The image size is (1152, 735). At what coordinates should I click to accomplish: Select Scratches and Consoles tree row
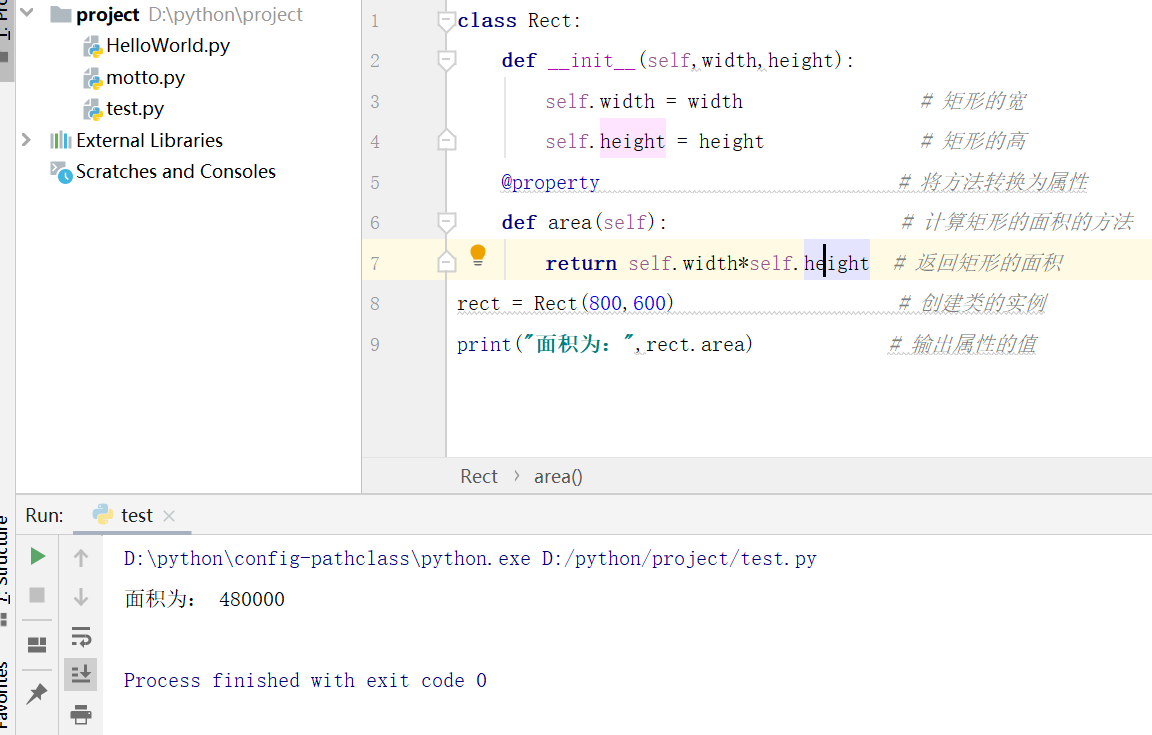pyautogui.click(x=176, y=172)
